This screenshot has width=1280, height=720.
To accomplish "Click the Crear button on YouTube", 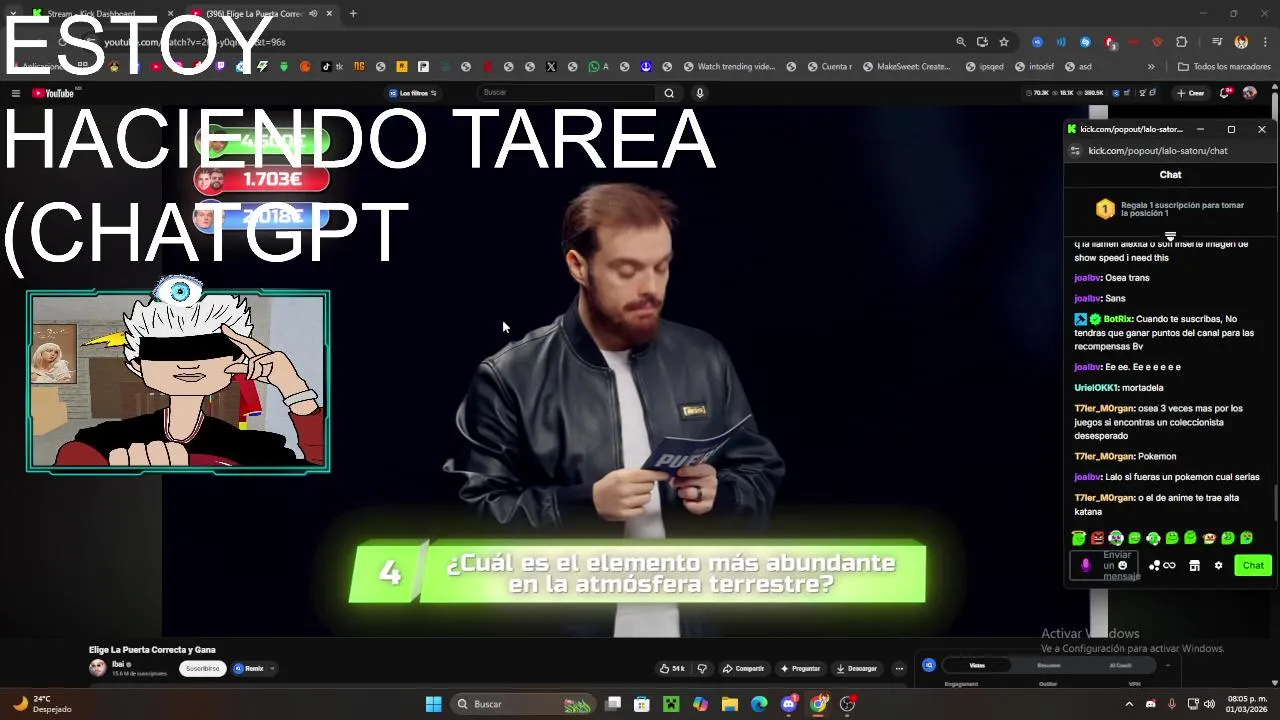I will (1191, 93).
